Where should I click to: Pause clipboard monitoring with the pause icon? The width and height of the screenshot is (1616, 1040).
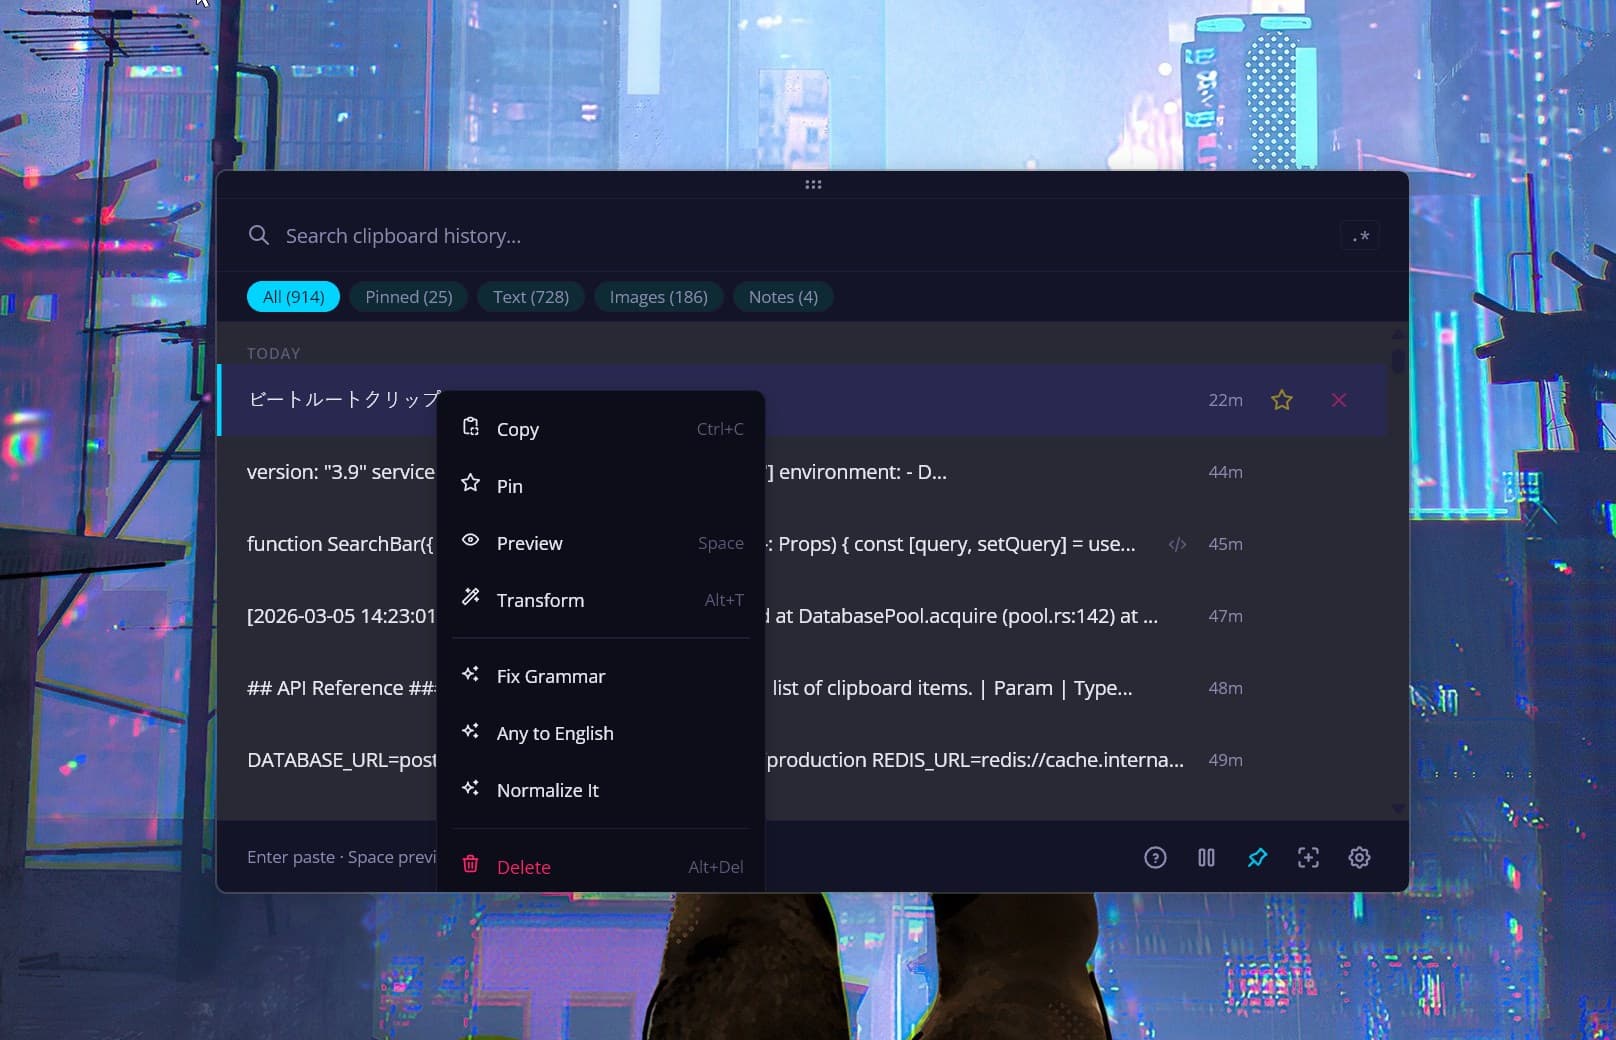pos(1206,857)
